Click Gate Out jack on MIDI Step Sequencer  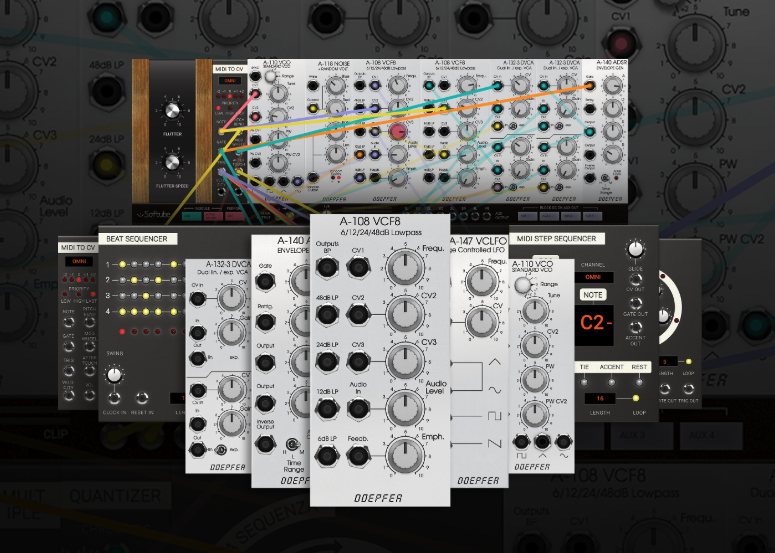click(636, 302)
